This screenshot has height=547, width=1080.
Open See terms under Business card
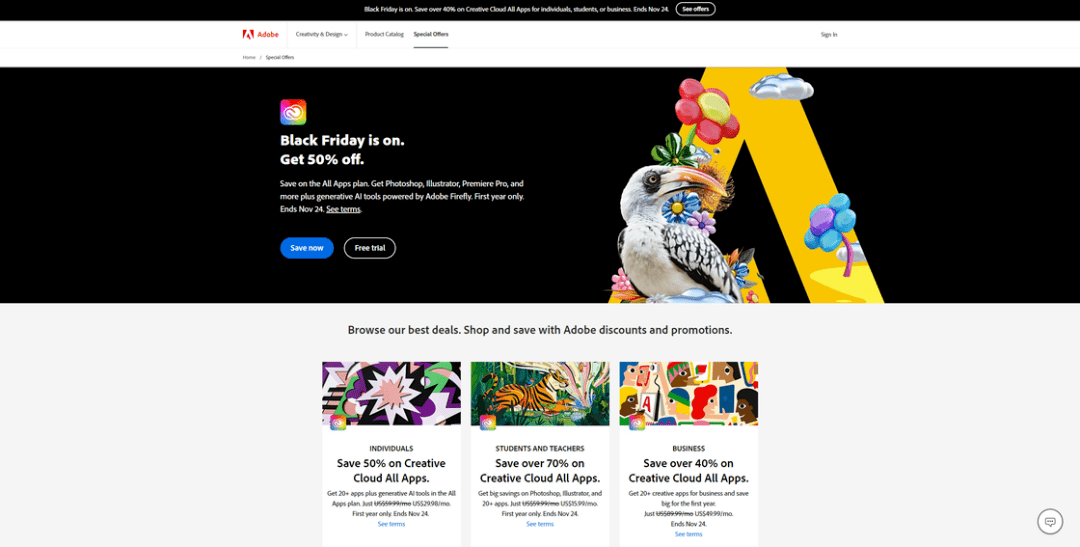689,535
